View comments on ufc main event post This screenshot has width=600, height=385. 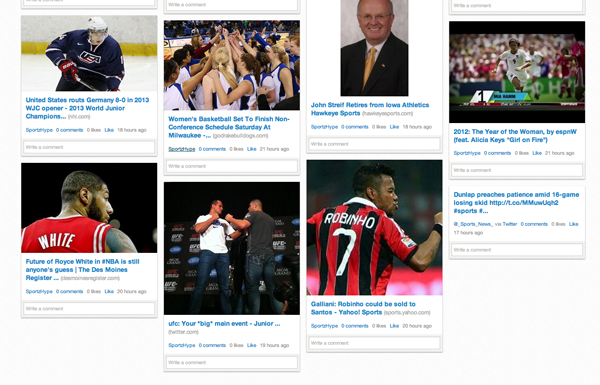pos(212,345)
